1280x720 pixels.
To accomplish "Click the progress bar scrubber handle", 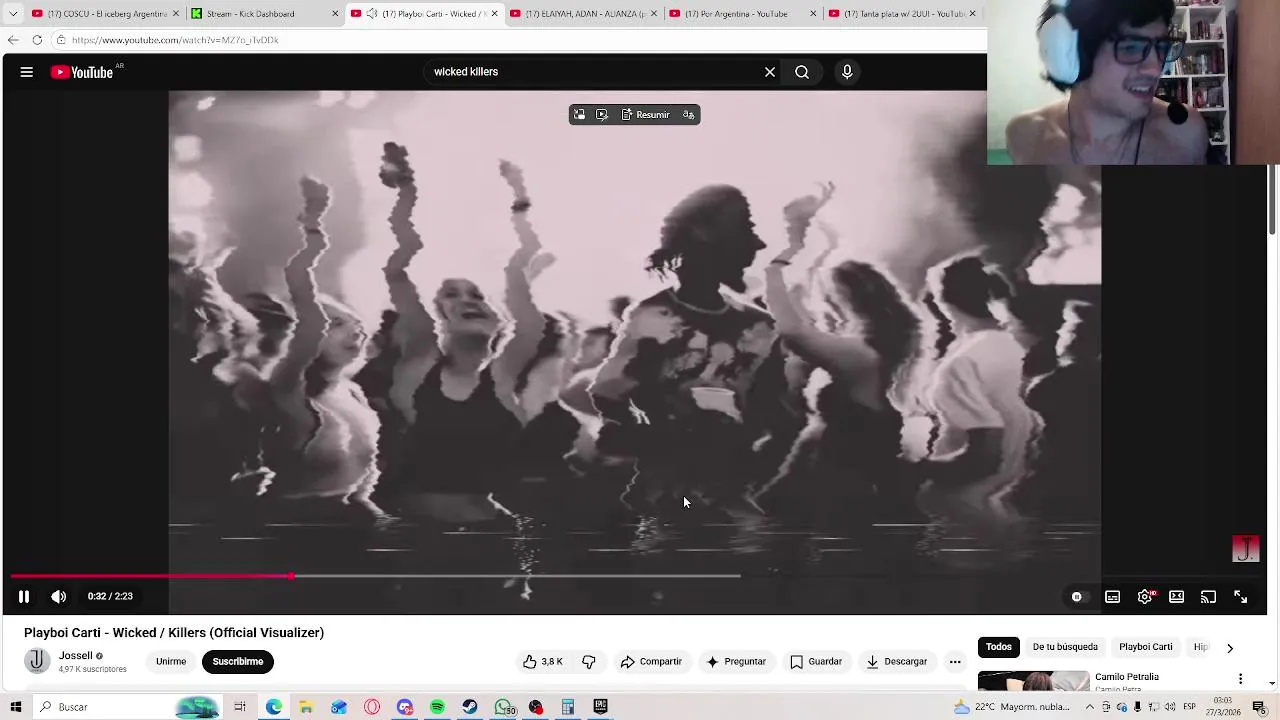I will [x=292, y=576].
